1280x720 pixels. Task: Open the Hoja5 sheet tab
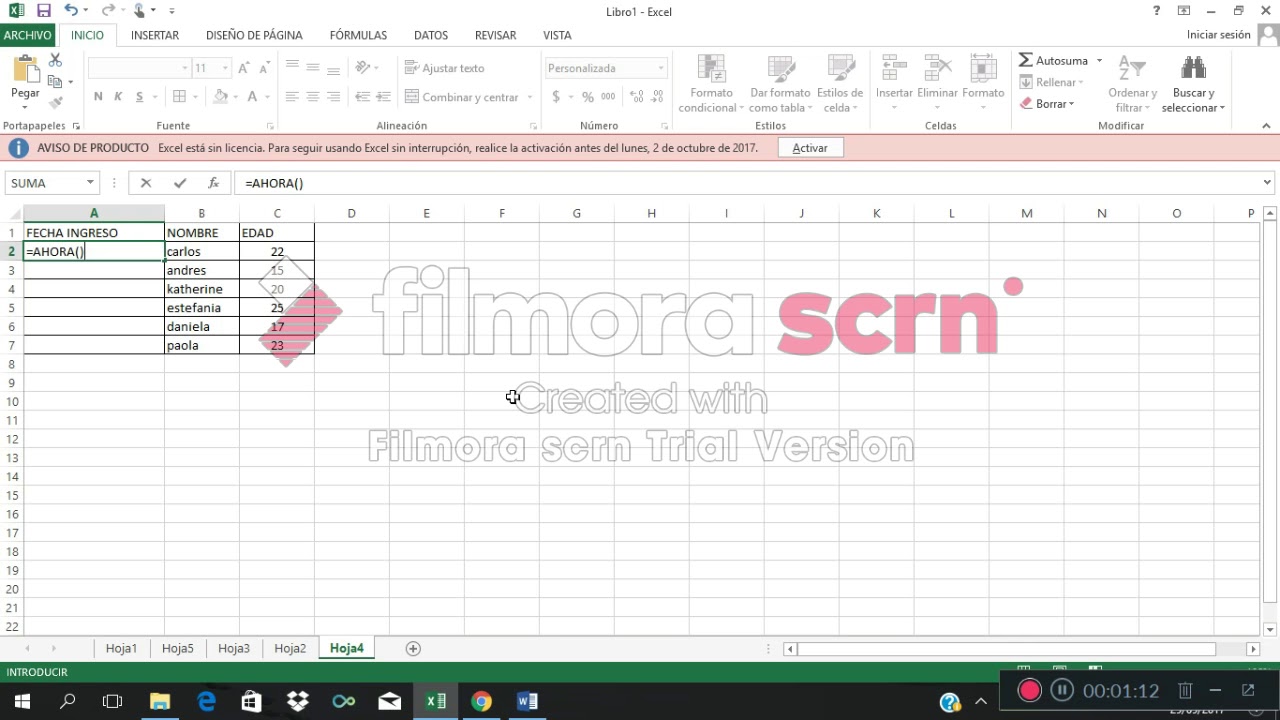tap(177, 648)
